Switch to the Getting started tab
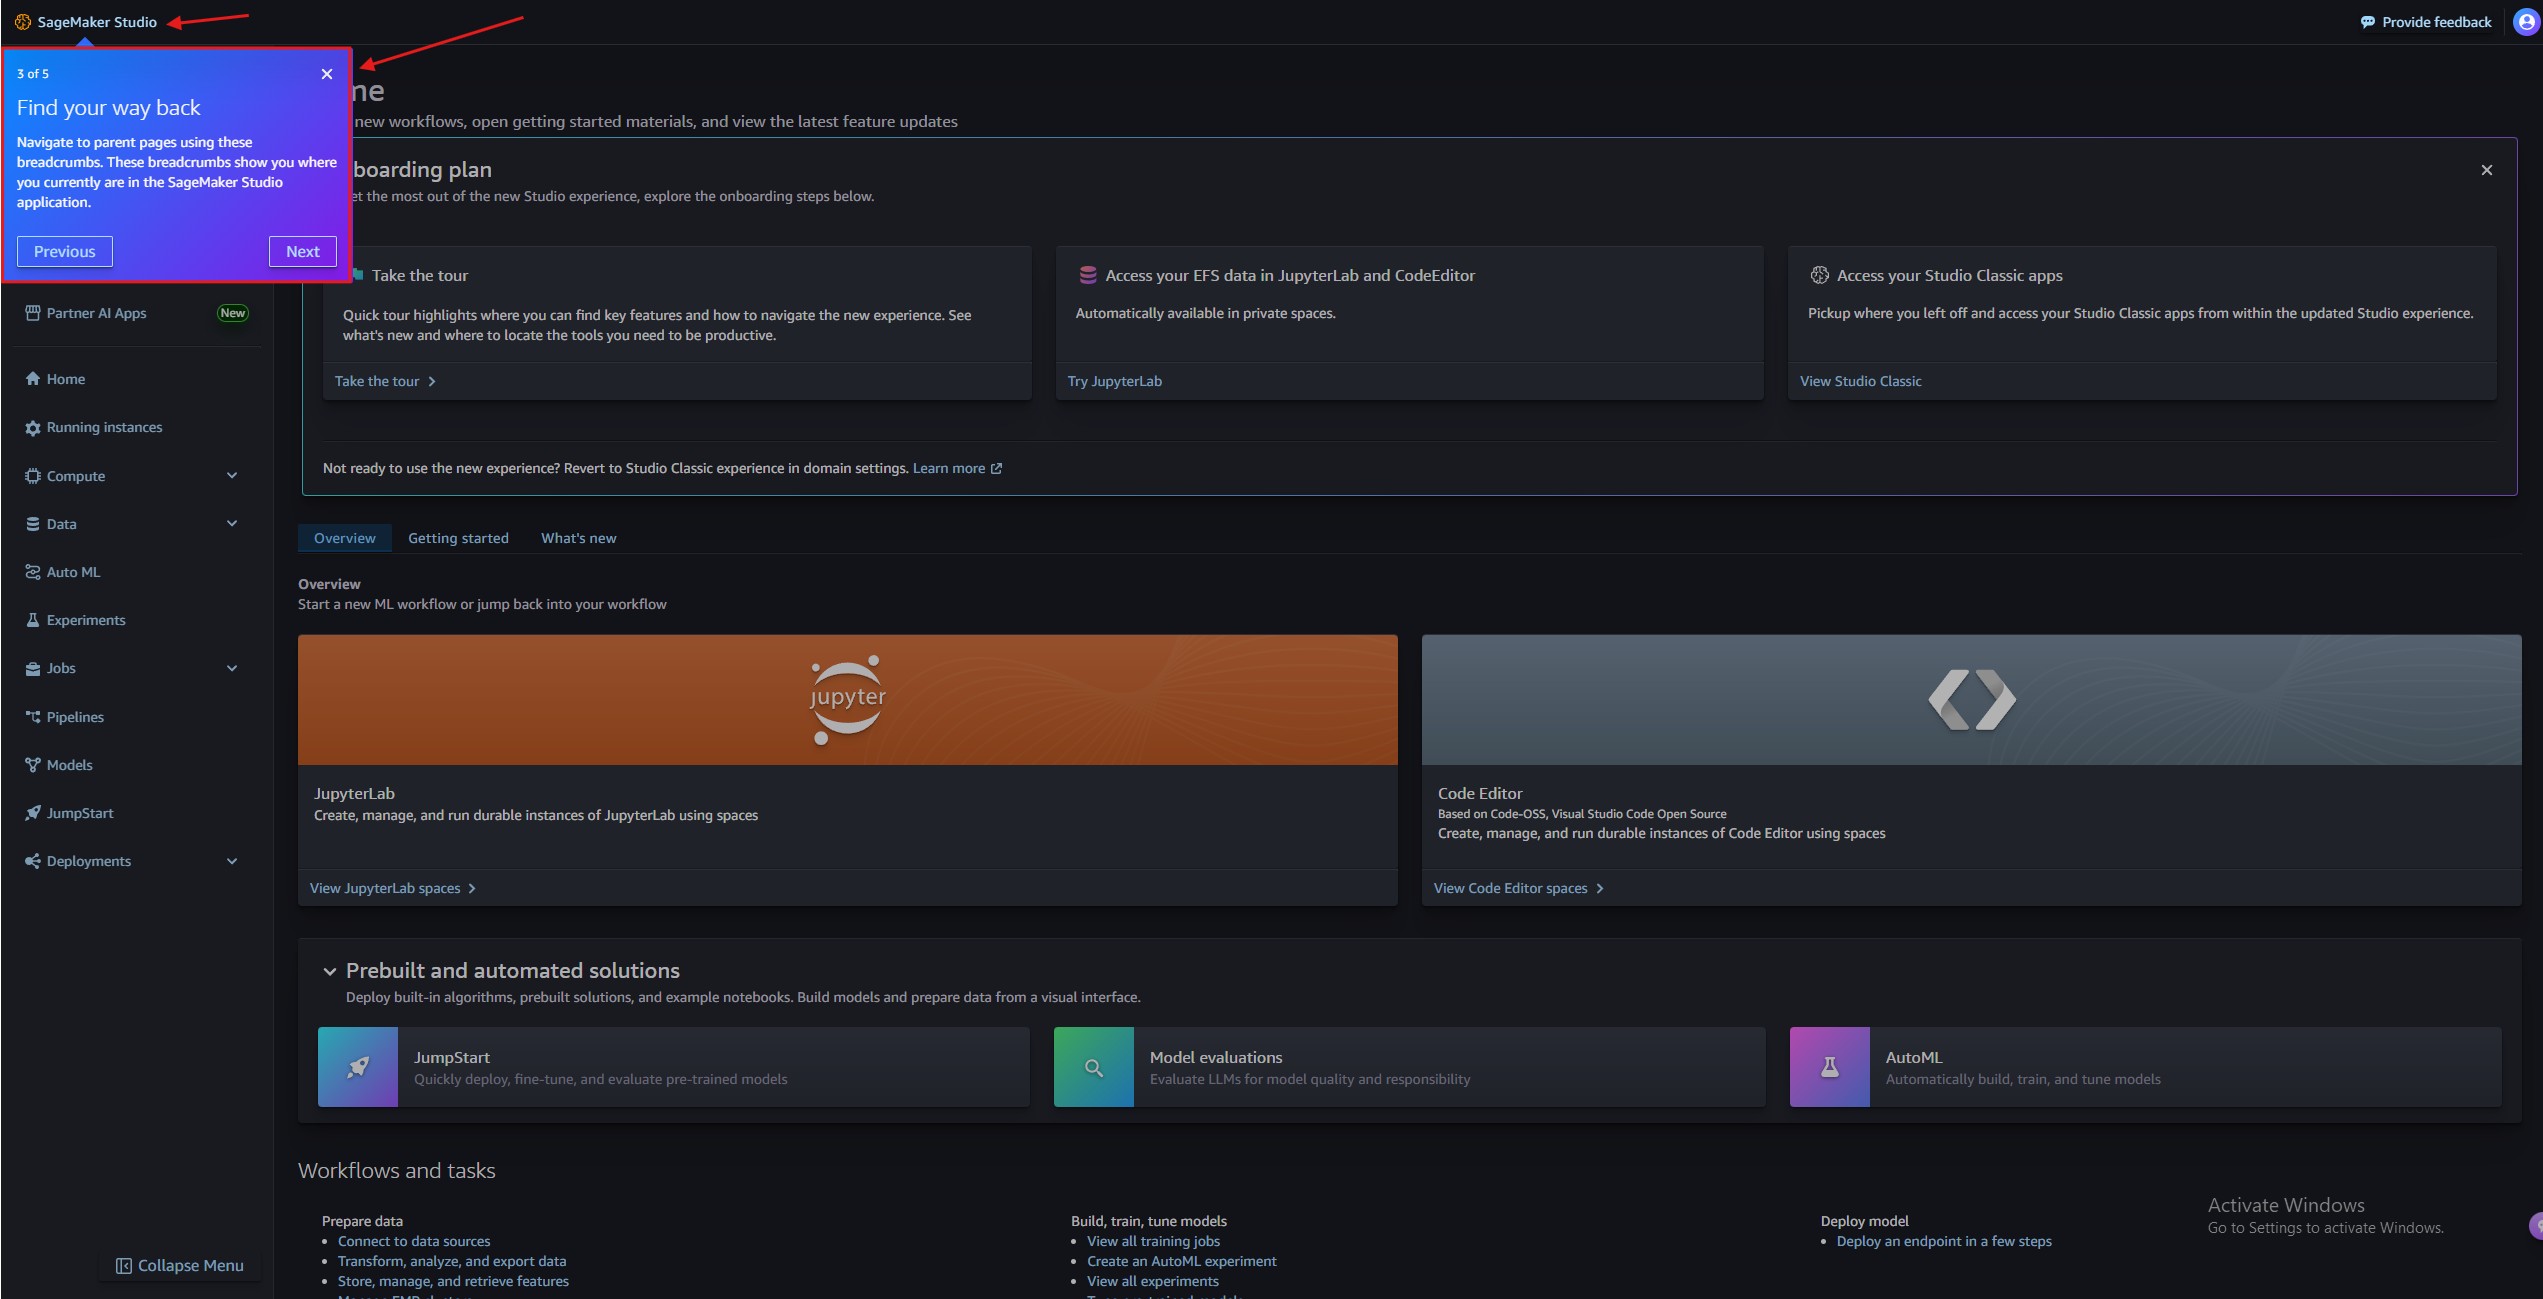This screenshot has width=2543, height=1299. [x=458, y=538]
